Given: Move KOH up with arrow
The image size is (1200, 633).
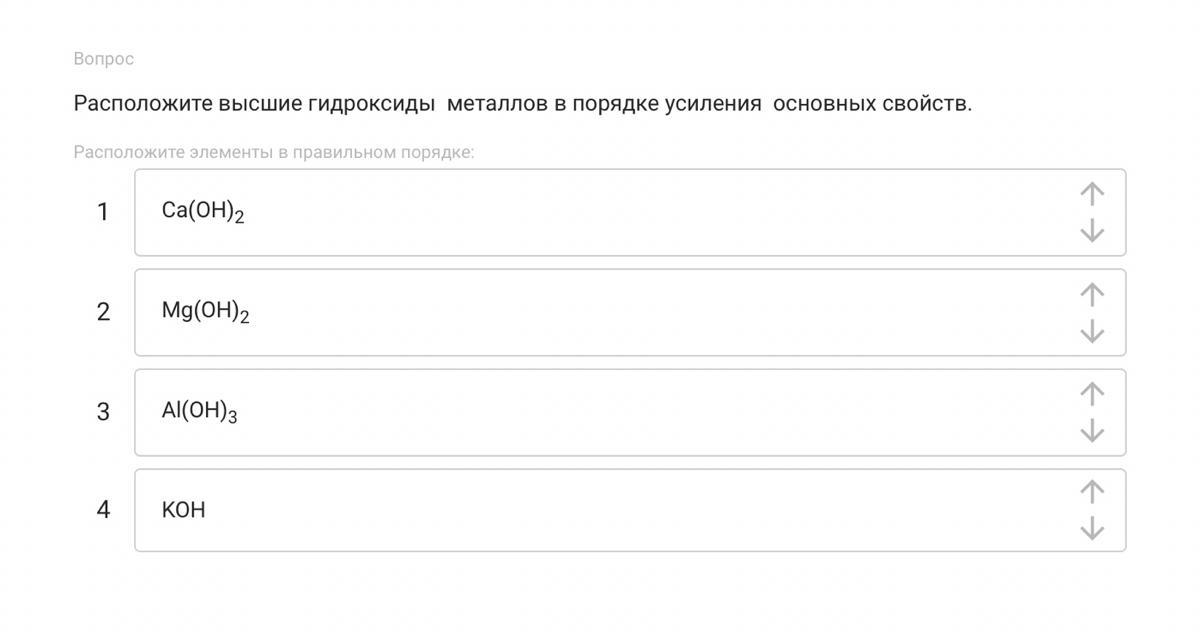Looking at the screenshot, I should tap(1092, 491).
